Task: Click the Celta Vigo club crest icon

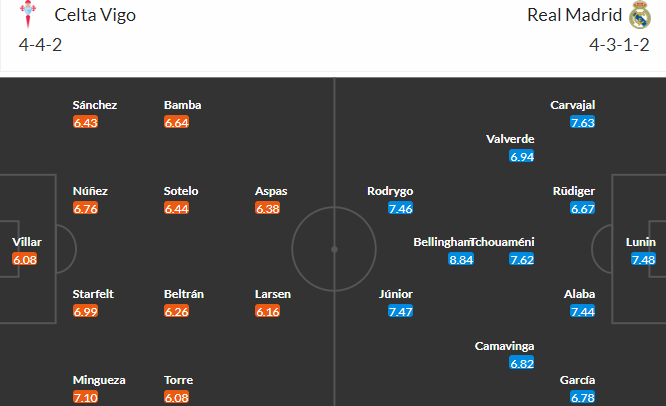Action: point(28,14)
